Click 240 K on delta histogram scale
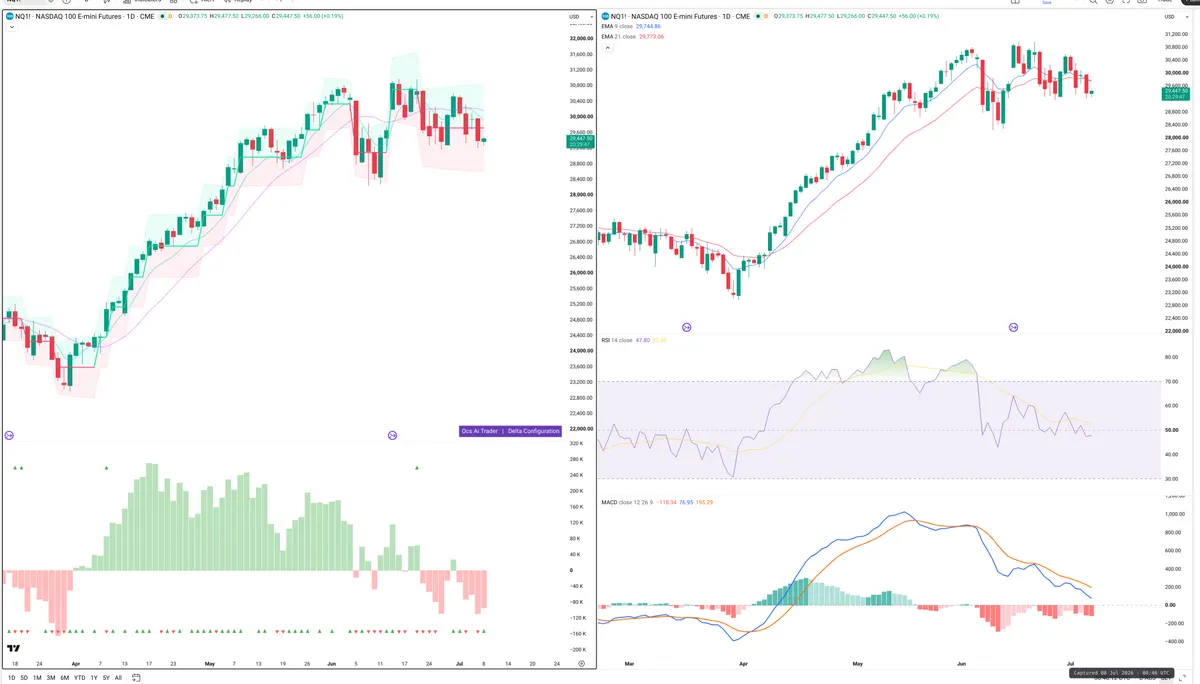The height and width of the screenshot is (684, 1200). [x=577, y=475]
